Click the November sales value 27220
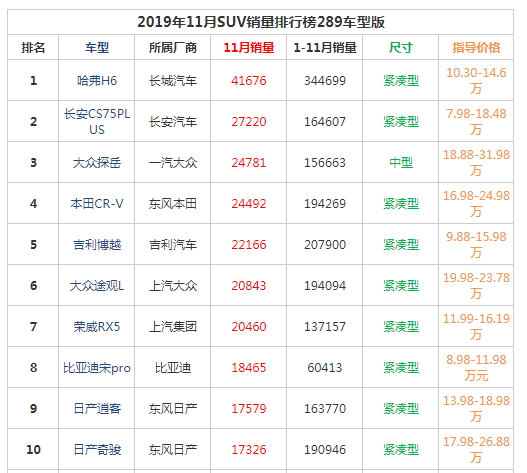Screen dimensions: 527x473 pyautogui.click(x=249, y=122)
